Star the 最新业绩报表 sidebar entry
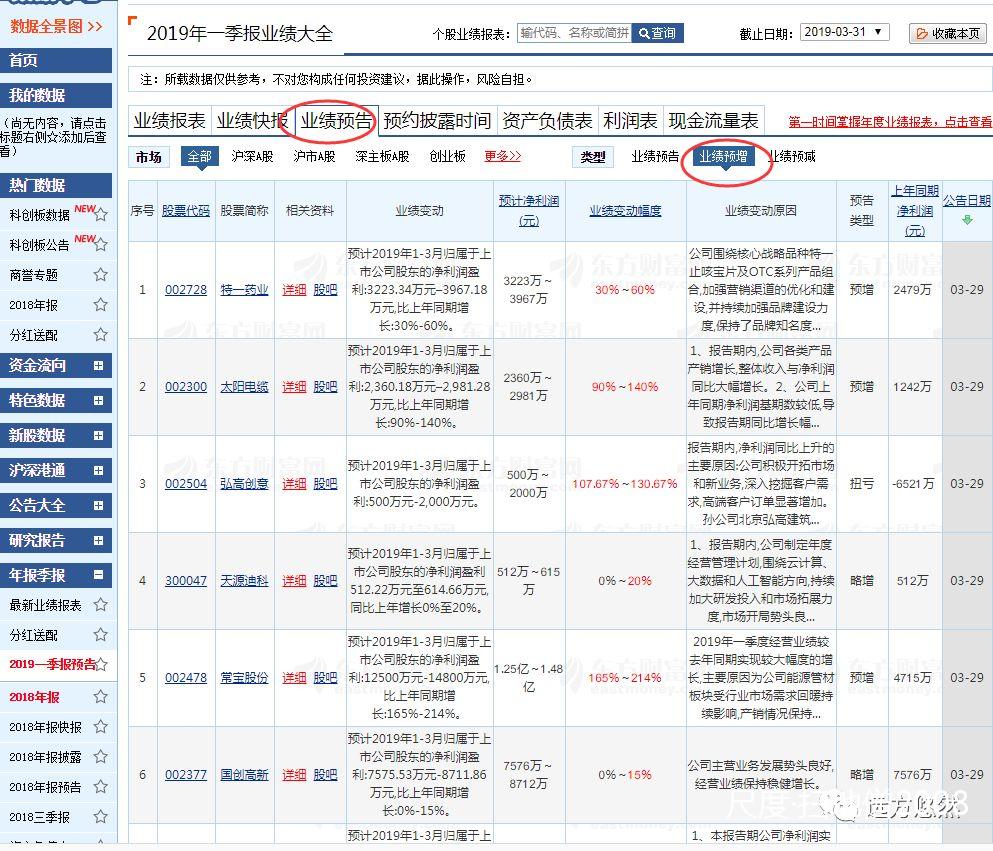993x851 pixels. coord(101,605)
